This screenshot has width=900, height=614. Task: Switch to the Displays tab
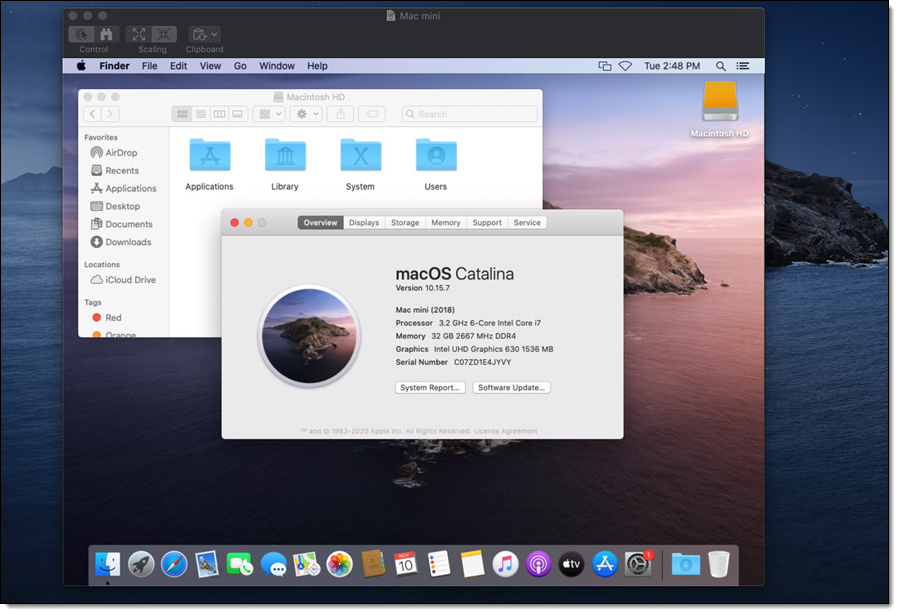[x=363, y=222]
